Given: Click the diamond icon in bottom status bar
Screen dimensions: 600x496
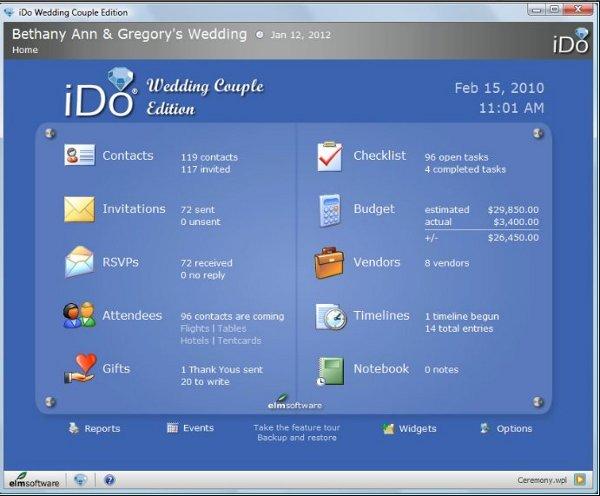Looking at the screenshot, I should [81, 480].
